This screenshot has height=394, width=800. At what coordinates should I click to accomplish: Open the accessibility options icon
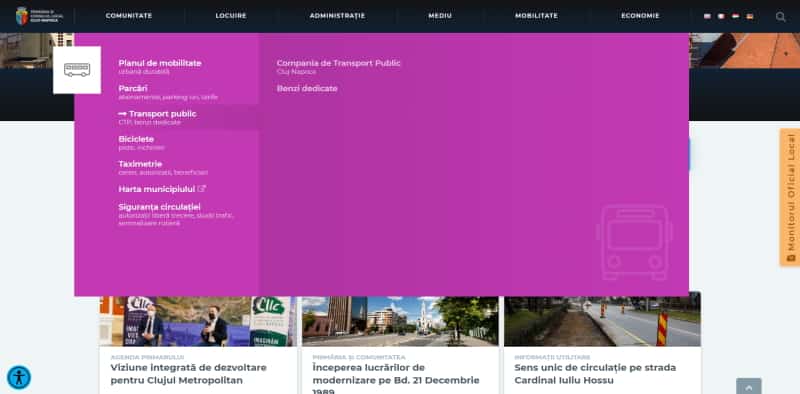pos(19,377)
